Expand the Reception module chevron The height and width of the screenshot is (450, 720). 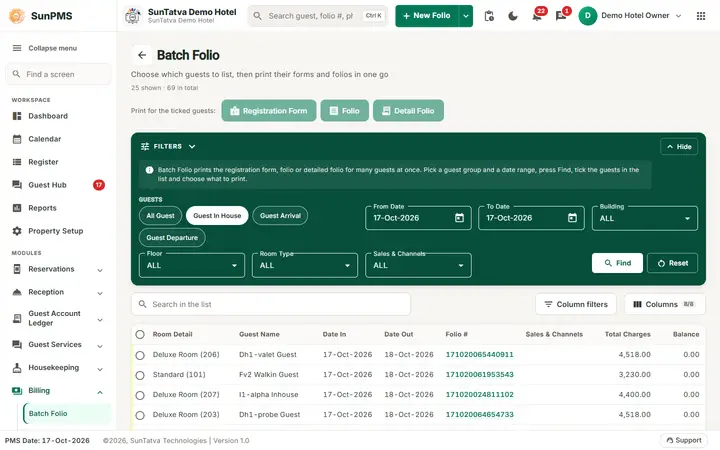click(100, 293)
